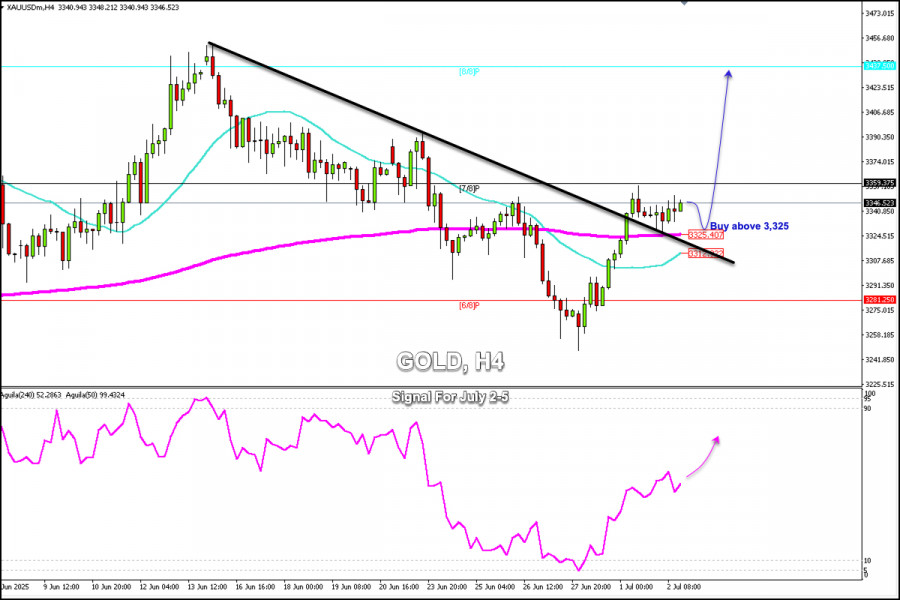This screenshot has height=600, width=900.
Task: Click the Buy above 3,325 chart text
Action: [749, 226]
